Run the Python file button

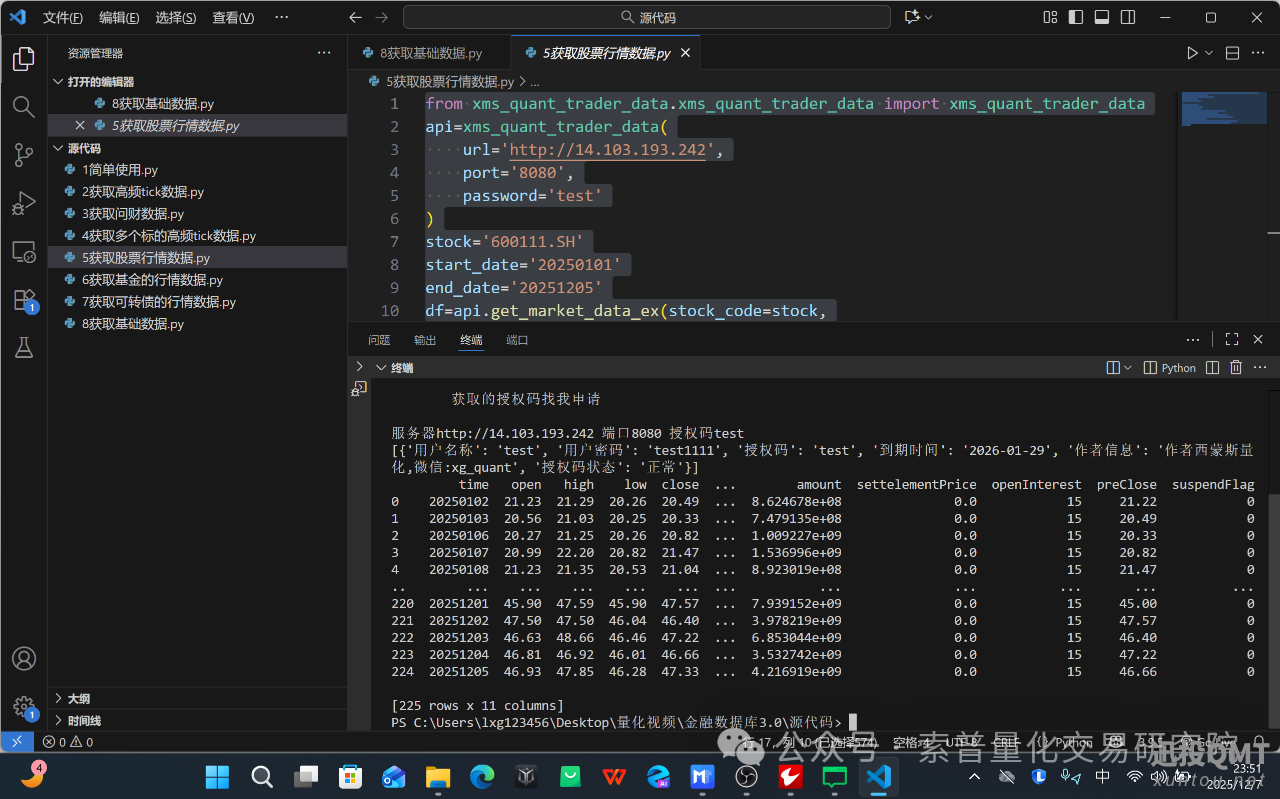[x=1192, y=53]
